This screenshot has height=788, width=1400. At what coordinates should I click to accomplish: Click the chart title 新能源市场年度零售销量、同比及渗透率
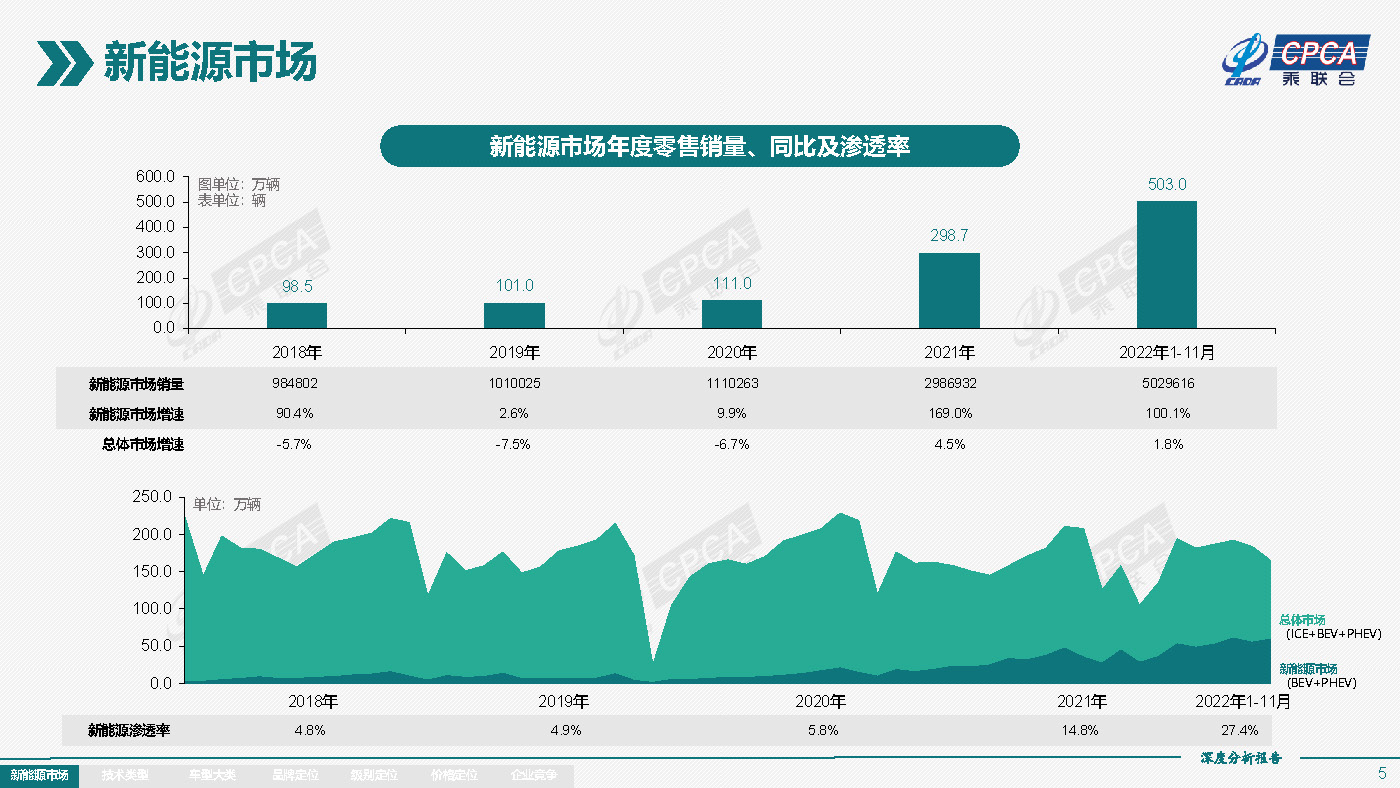pyautogui.click(x=699, y=146)
